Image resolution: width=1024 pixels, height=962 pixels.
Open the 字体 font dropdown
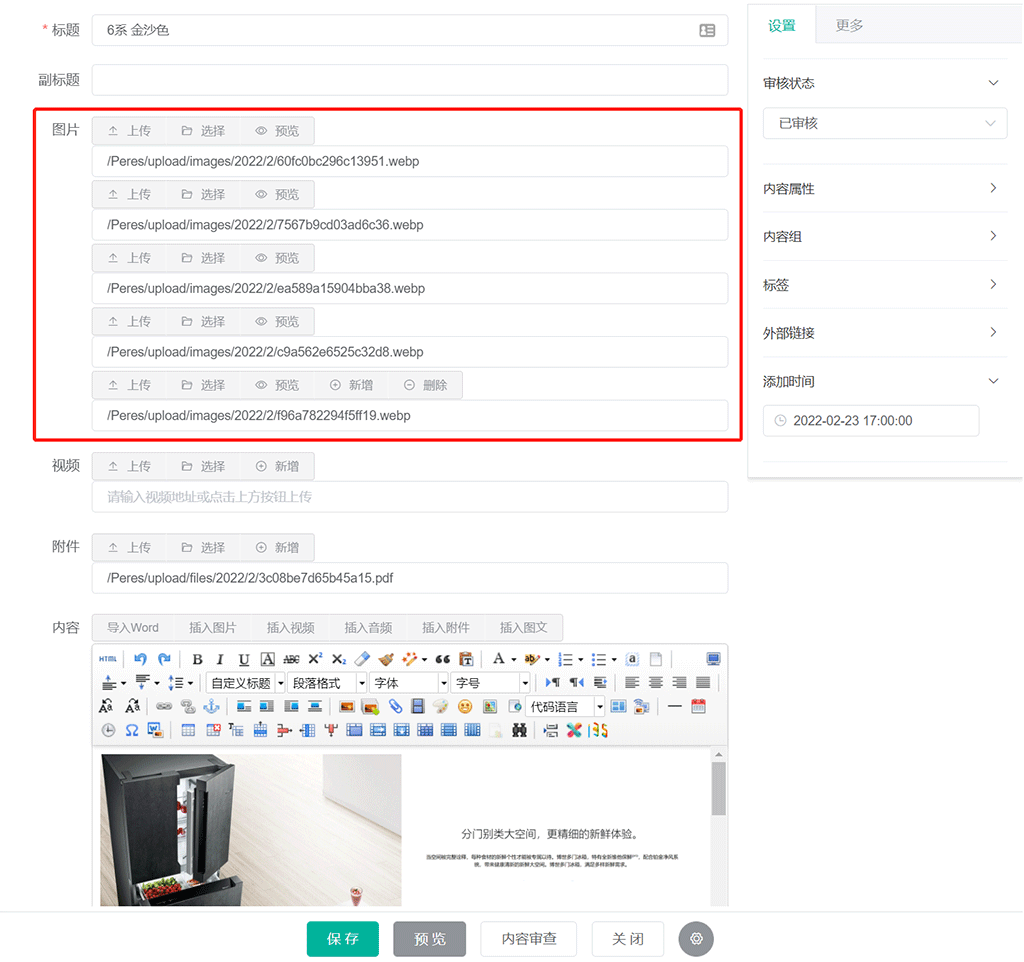pos(408,683)
